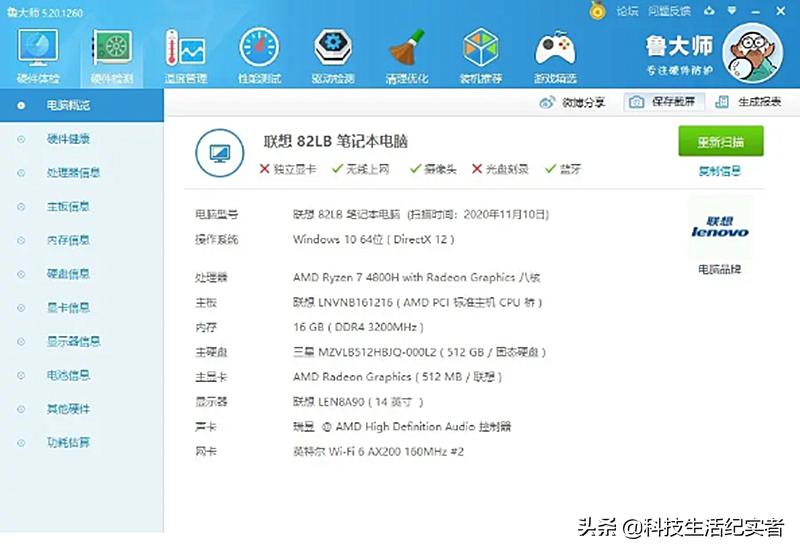
Task: Click the MZVLB512HBJQ disk value
Action: pos(419,352)
